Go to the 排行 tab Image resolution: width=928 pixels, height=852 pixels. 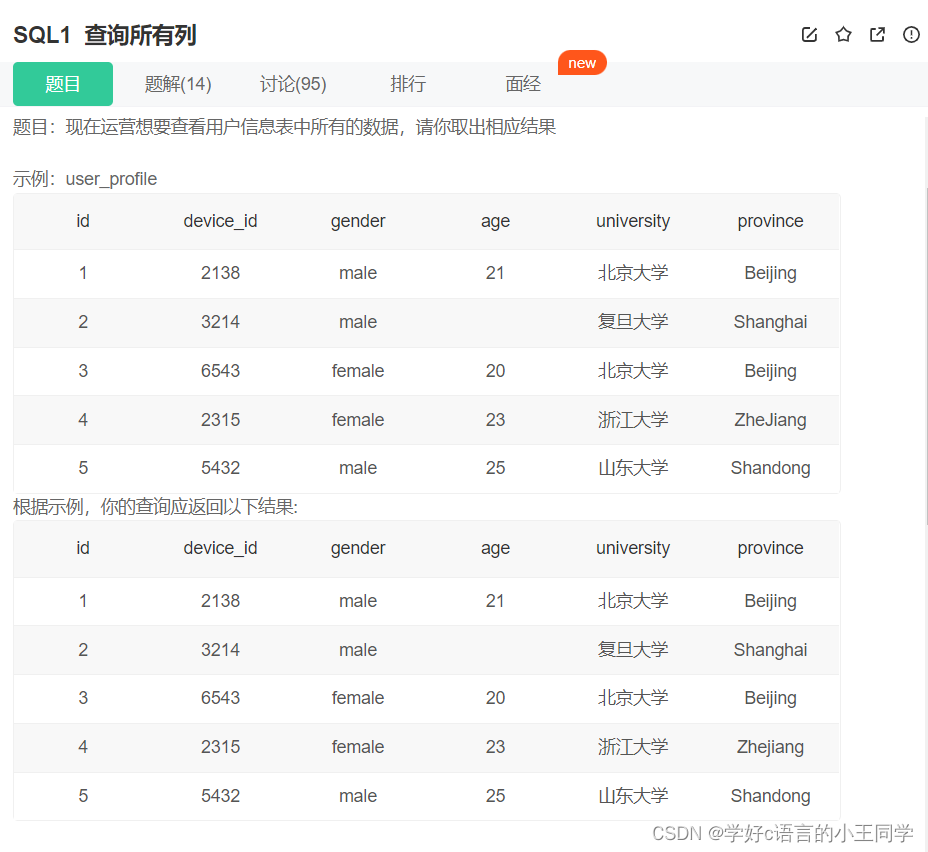click(408, 84)
